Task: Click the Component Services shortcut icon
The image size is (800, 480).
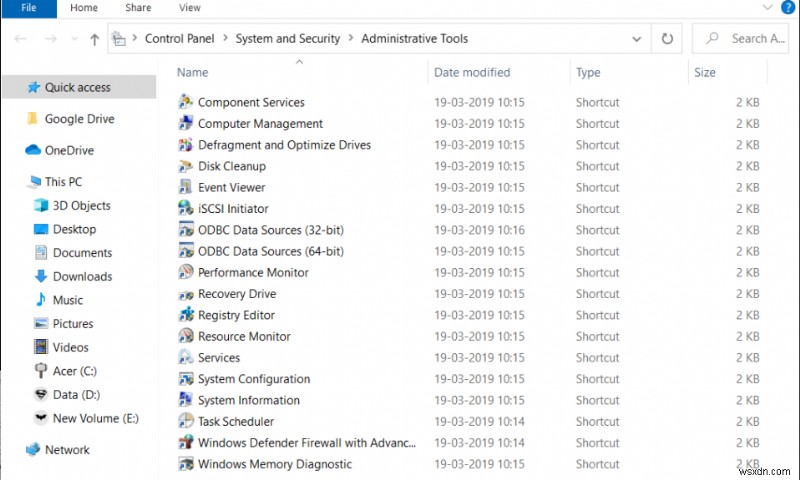Action: tap(185, 102)
